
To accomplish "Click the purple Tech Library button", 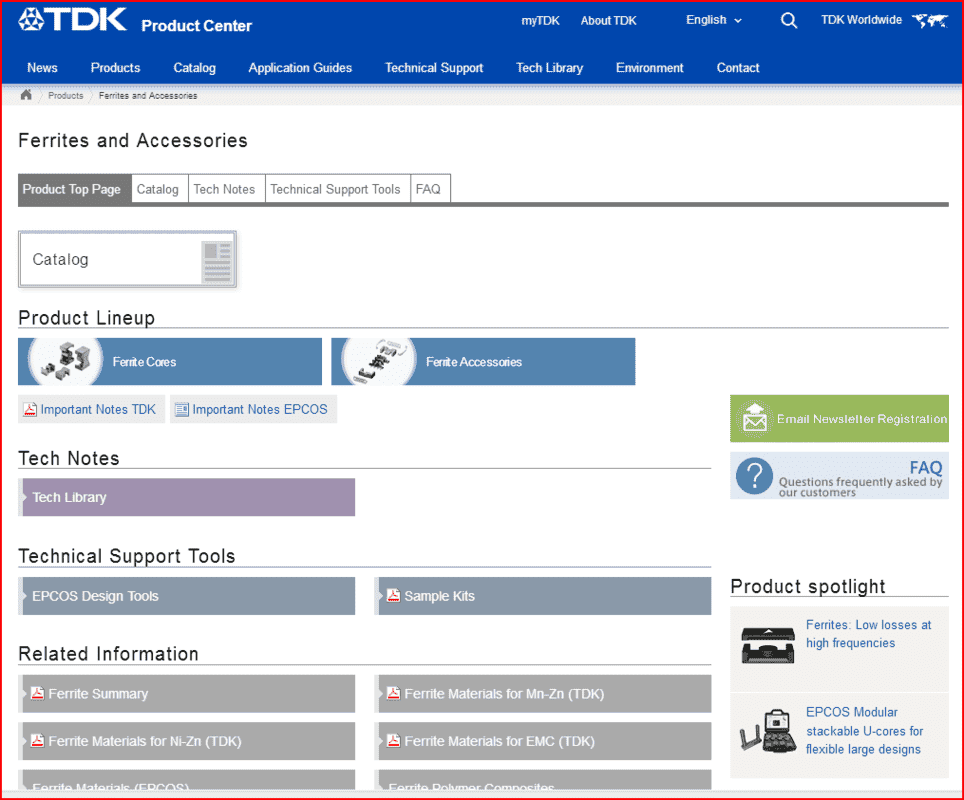I will pyautogui.click(x=188, y=497).
